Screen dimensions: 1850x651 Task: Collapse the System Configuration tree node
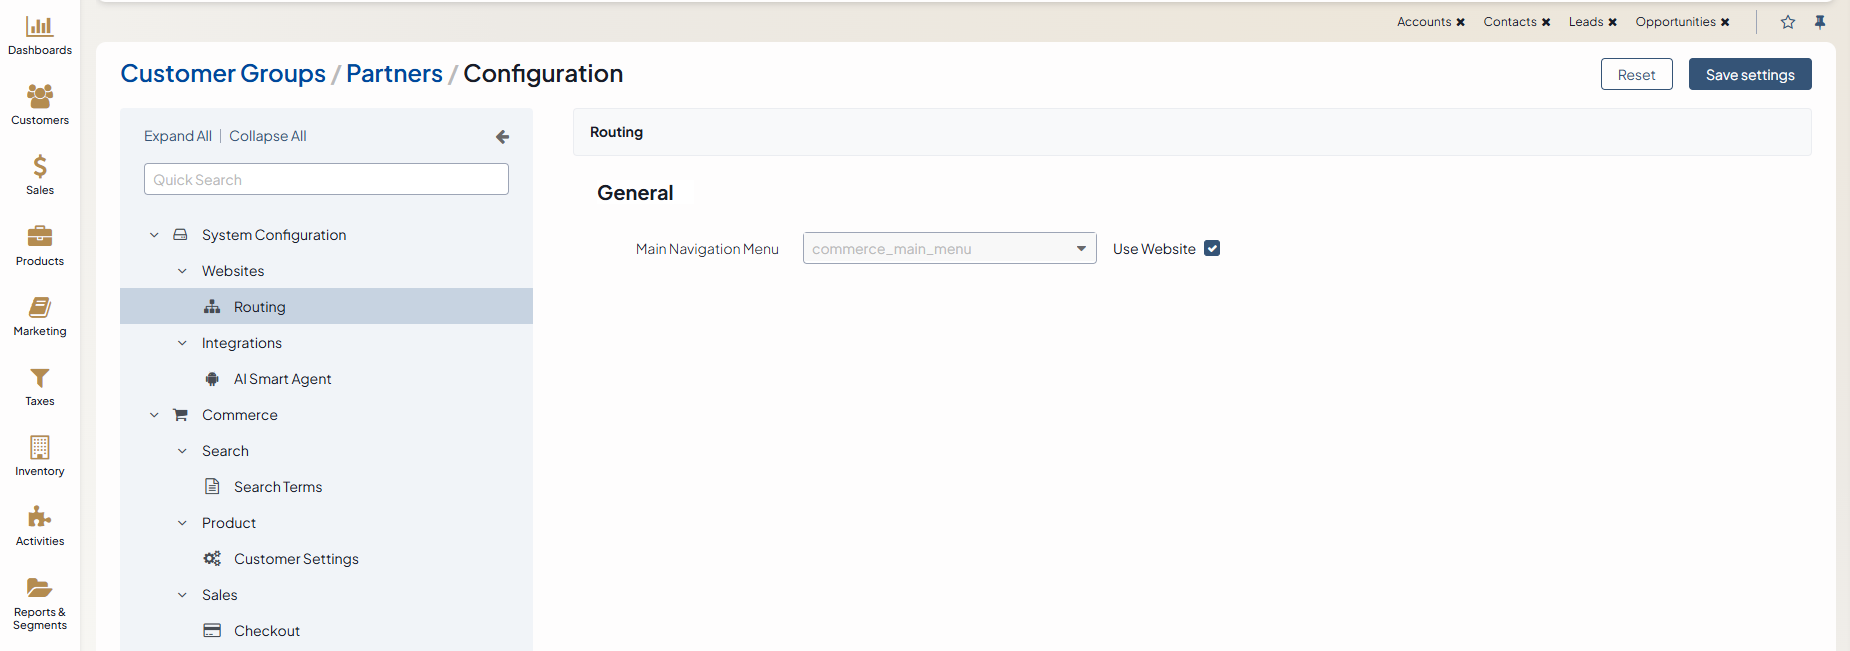coord(154,235)
